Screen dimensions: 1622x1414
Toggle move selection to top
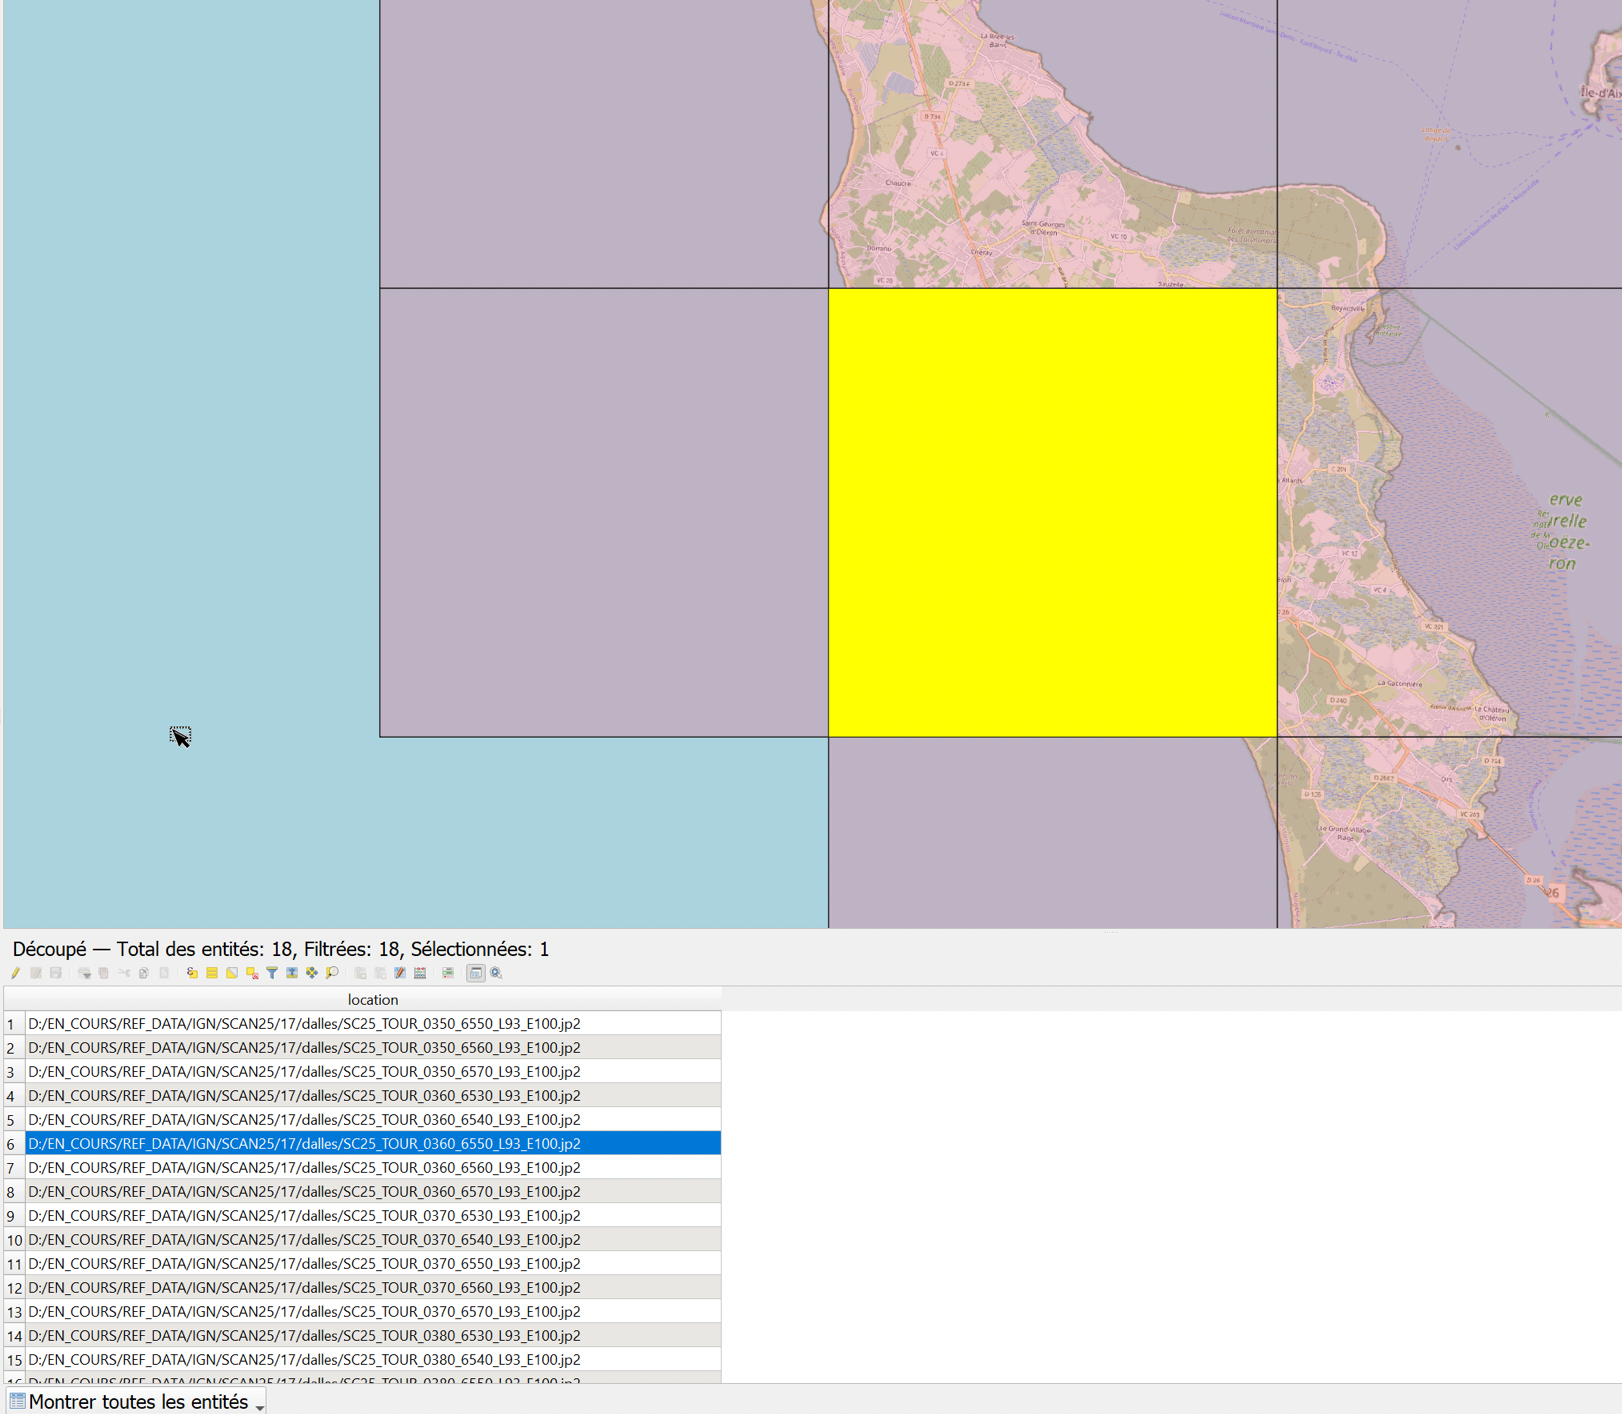pyautogui.click(x=292, y=973)
